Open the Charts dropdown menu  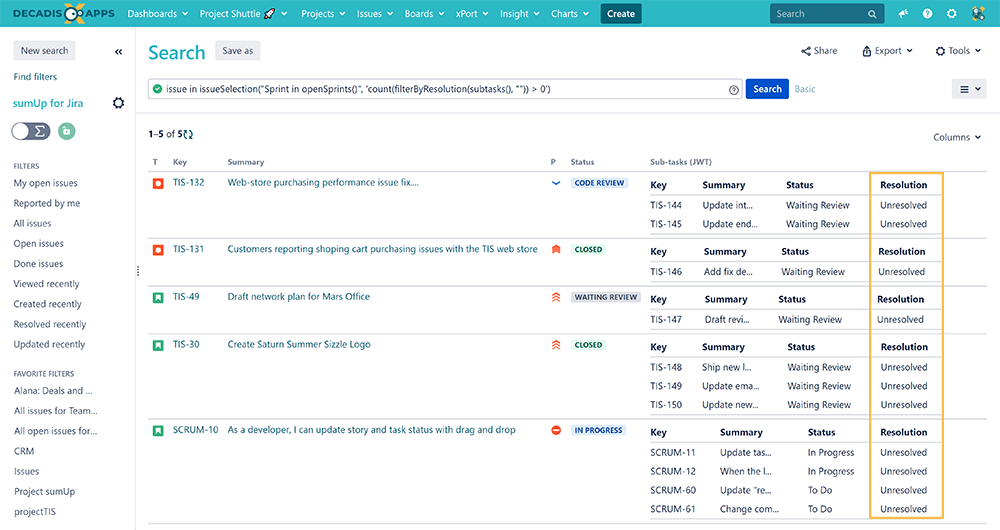[x=570, y=13]
